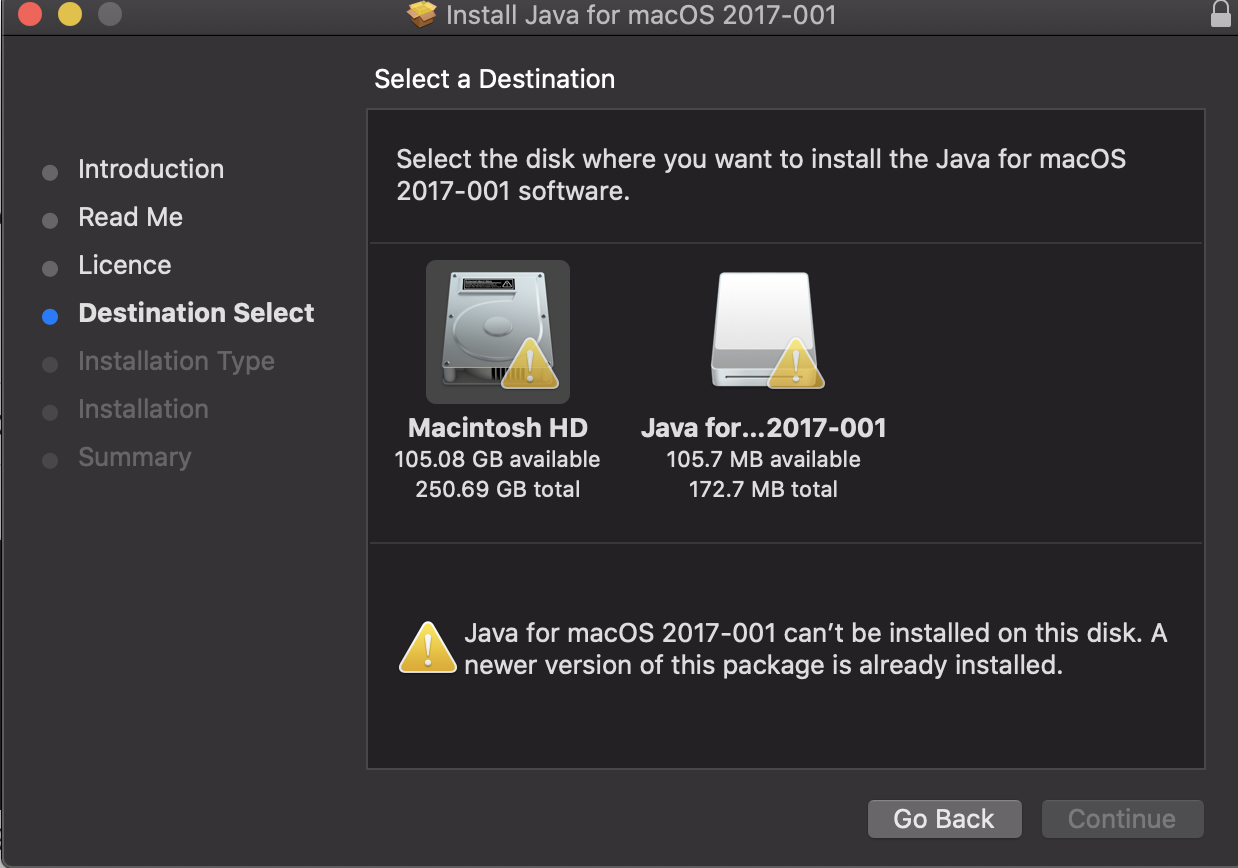Select the Java for 2017-001 disk icon
Viewport: 1238px width, 868px height.
point(764,331)
